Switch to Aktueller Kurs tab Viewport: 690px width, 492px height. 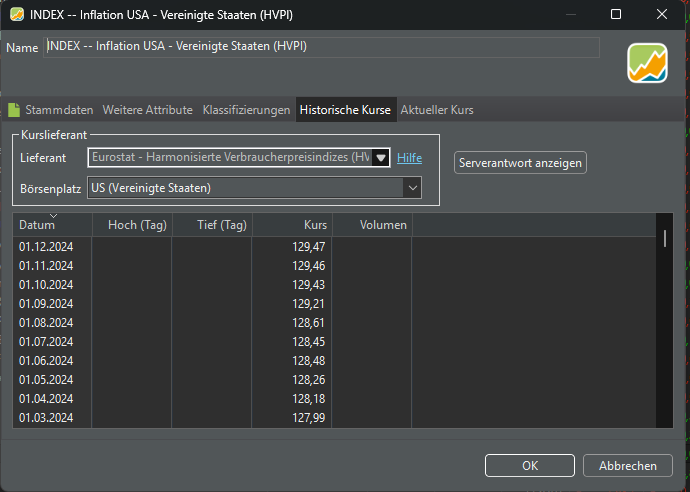(437, 110)
